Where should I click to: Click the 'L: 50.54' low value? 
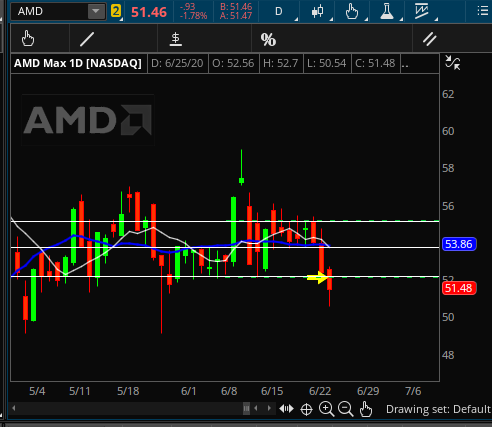coord(327,63)
